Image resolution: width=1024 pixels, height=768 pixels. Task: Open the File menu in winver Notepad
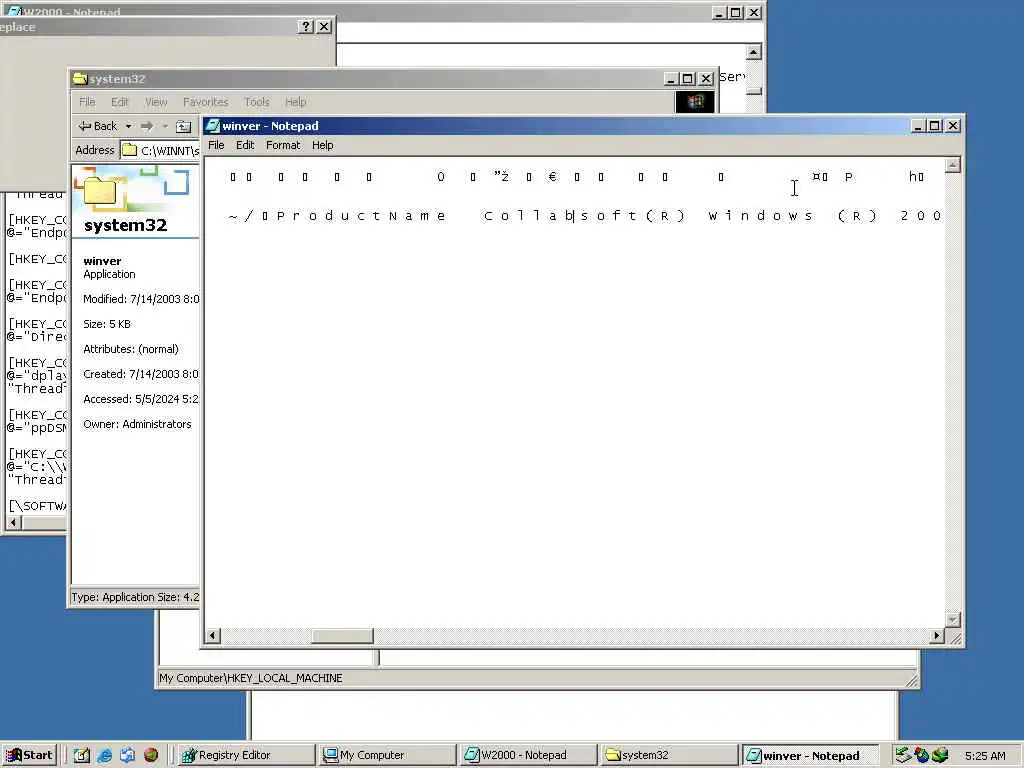pyautogui.click(x=216, y=145)
